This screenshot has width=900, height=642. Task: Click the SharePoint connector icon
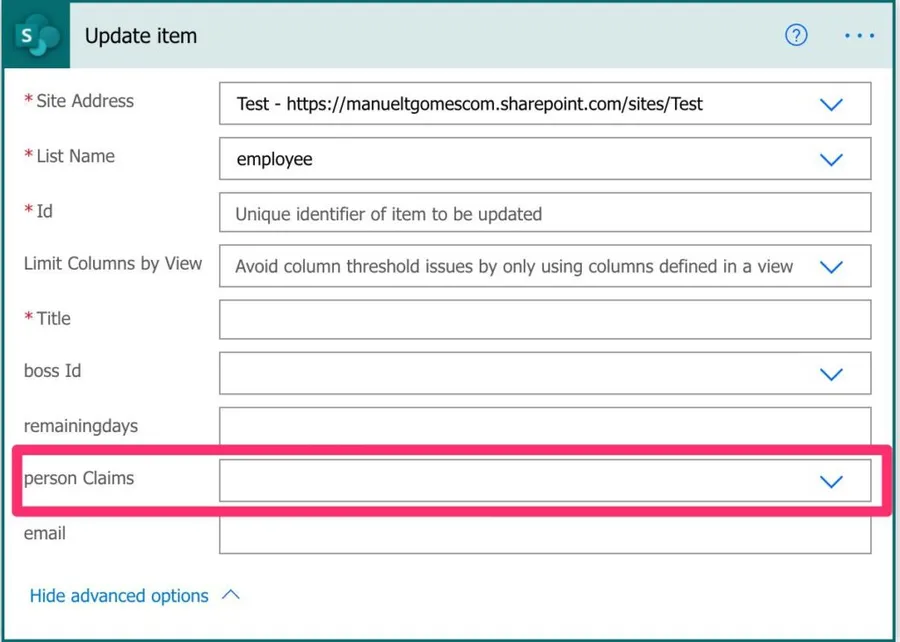point(36,36)
